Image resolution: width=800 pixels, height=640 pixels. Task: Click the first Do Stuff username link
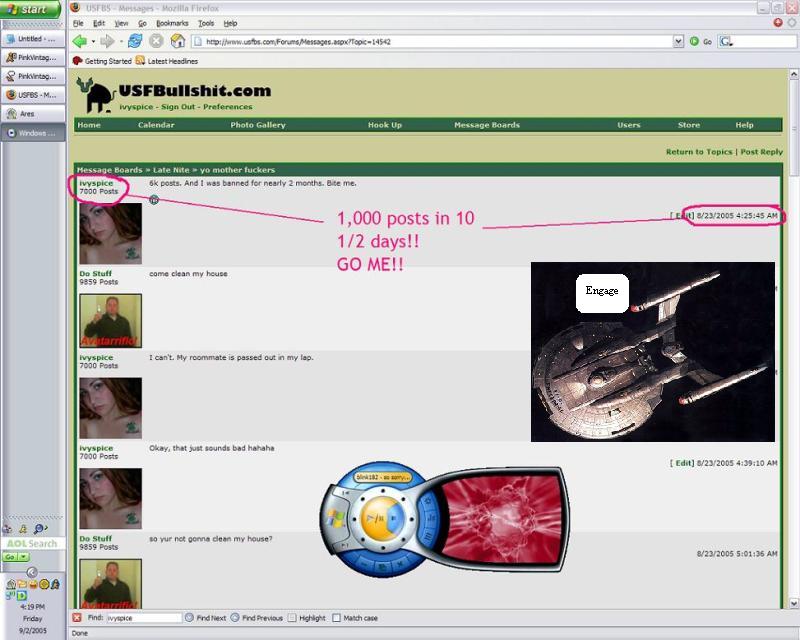click(x=95, y=274)
